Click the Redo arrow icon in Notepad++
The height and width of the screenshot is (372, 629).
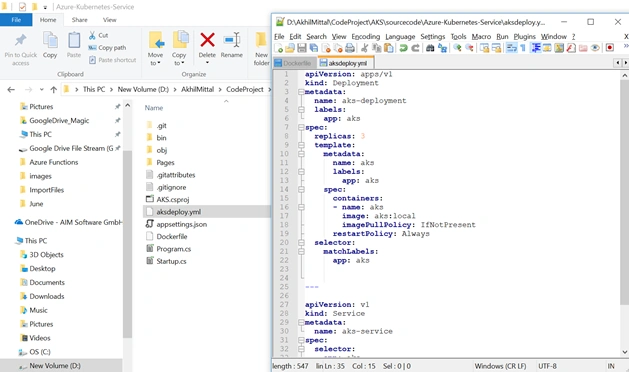(416, 48)
